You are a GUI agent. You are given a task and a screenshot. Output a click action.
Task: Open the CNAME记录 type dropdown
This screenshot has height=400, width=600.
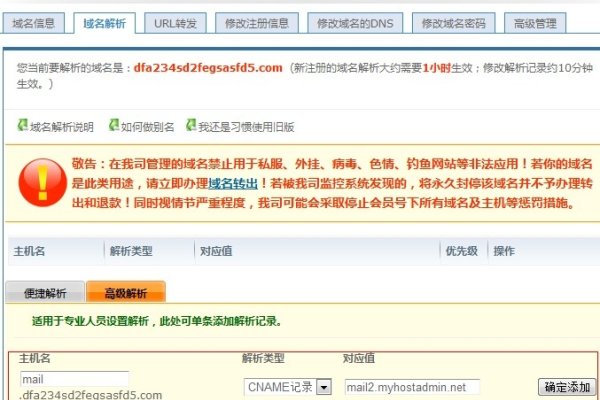[x=287, y=387]
